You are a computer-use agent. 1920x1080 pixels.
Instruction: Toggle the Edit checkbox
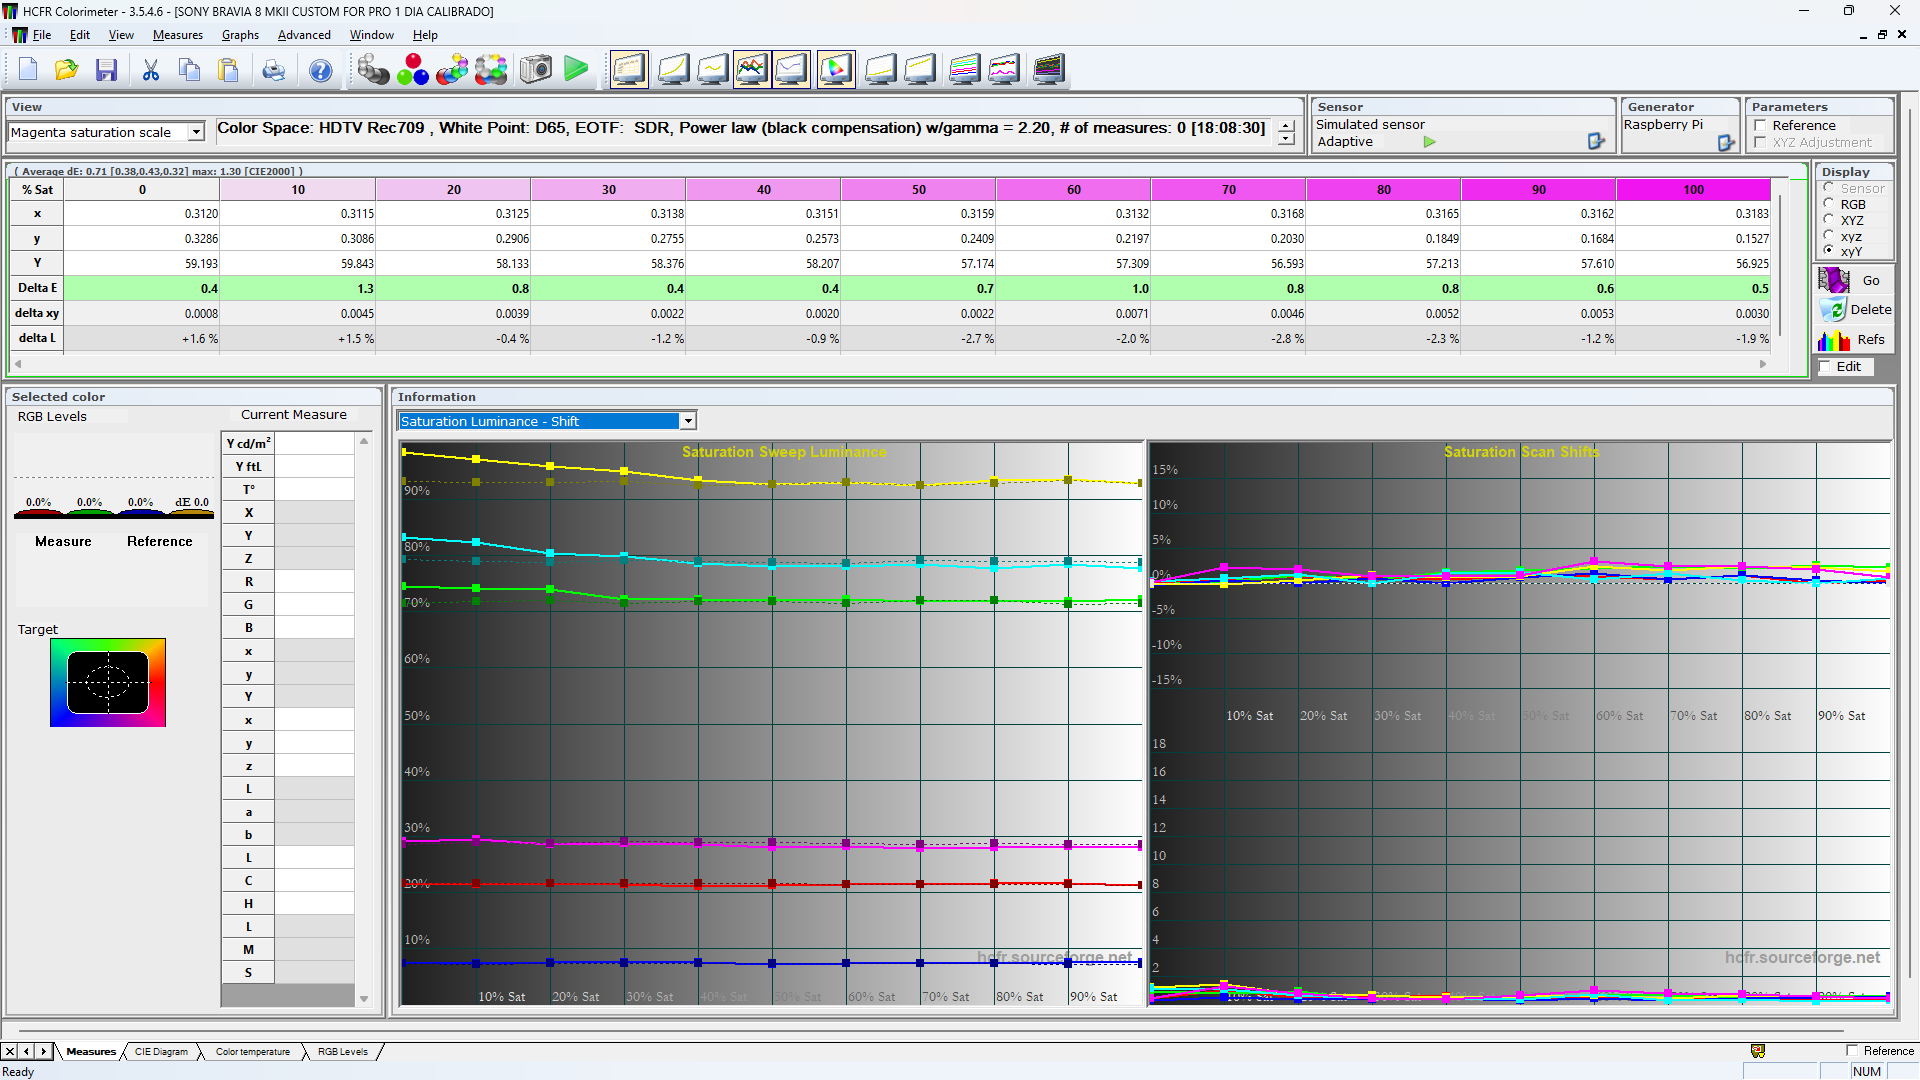(x=1826, y=367)
